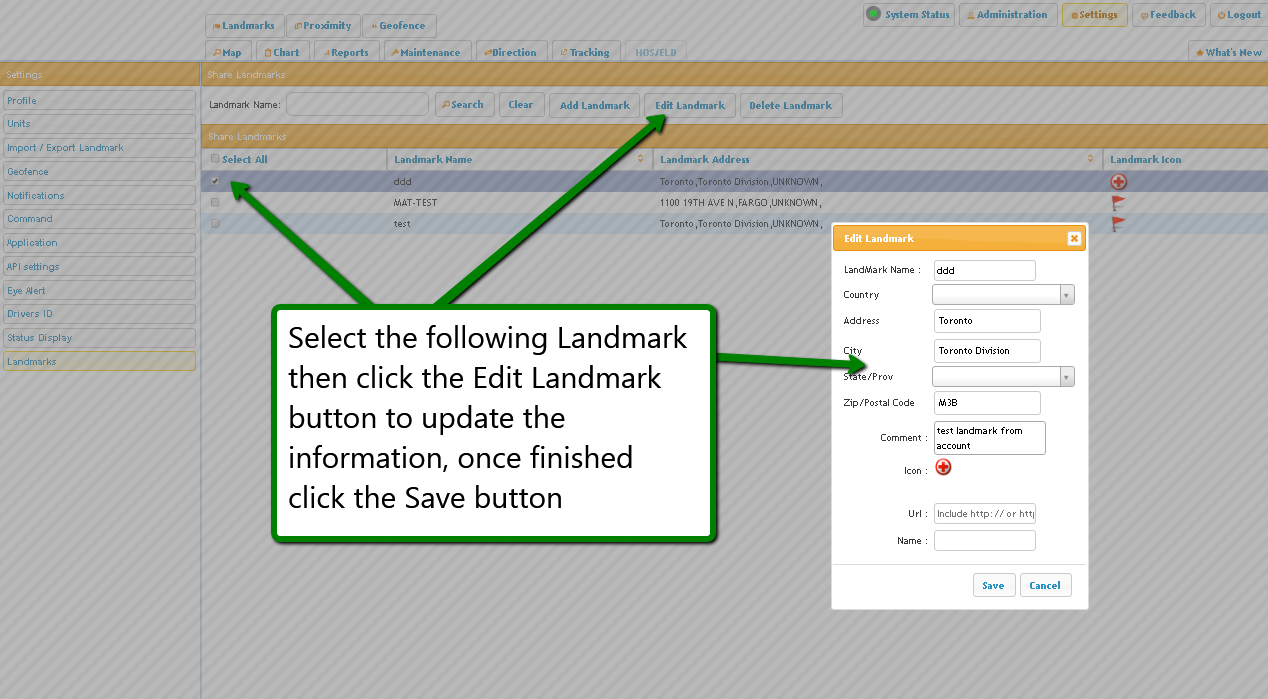Sort by Landmark Name column arrows
This screenshot has height=699, width=1268.
point(640,160)
